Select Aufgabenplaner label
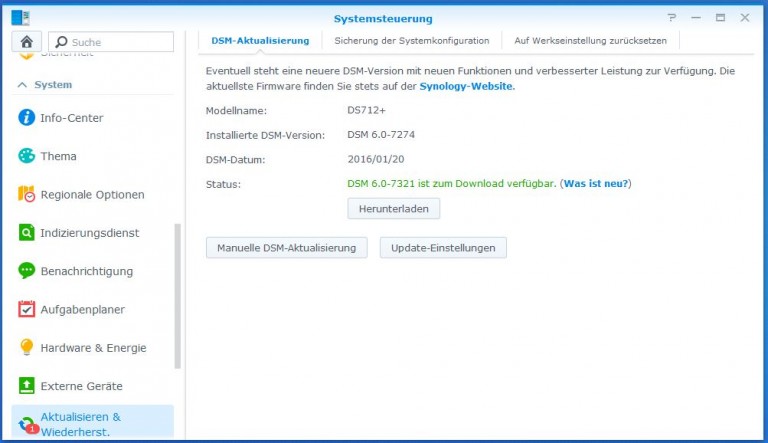 (x=82, y=310)
